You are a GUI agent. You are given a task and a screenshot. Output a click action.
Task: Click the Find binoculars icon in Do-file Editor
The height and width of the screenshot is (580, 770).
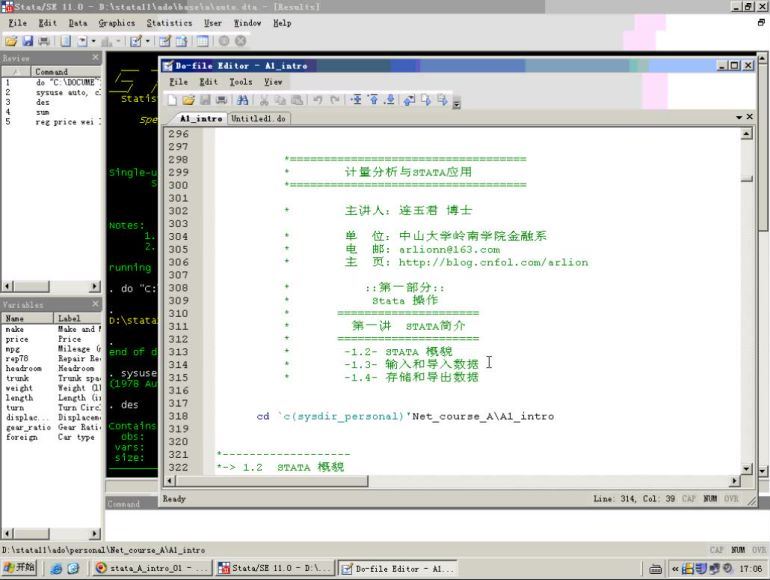[x=242, y=100]
